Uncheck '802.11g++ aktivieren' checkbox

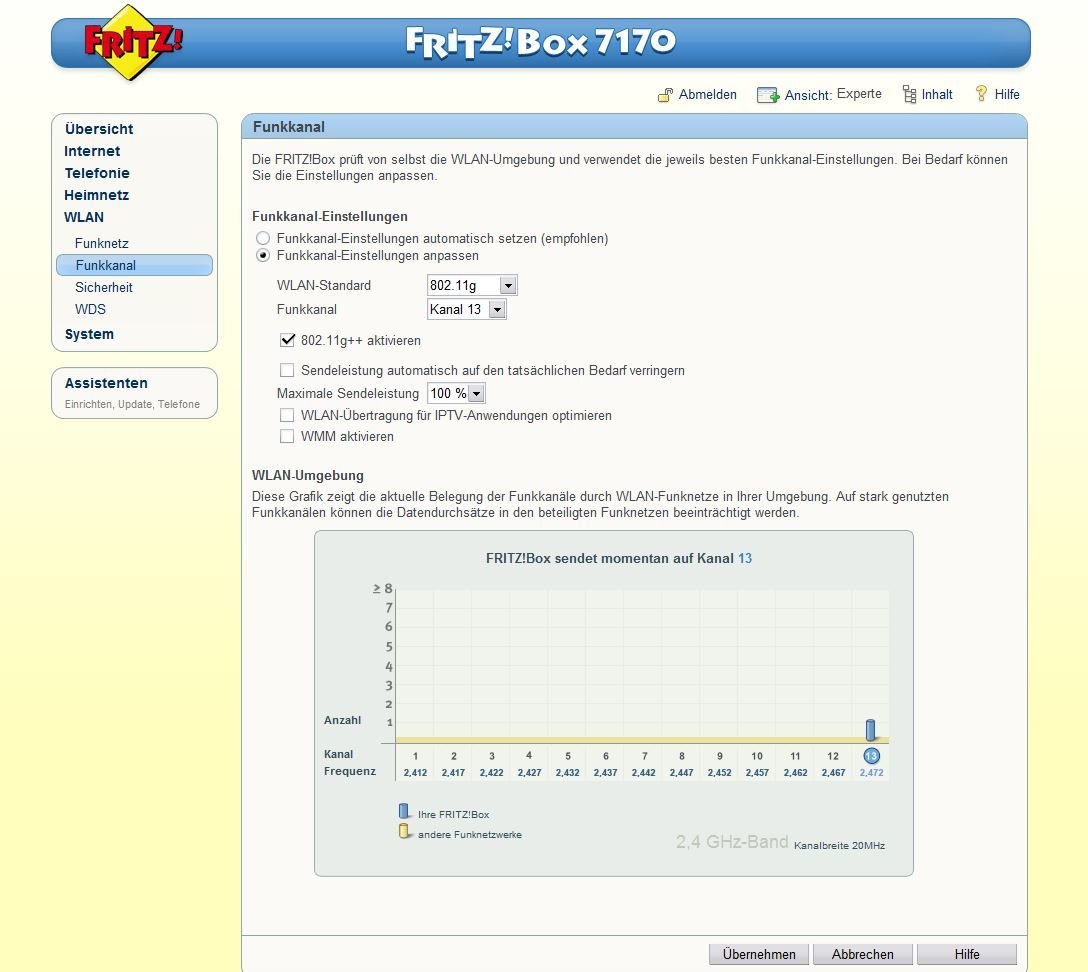[x=287, y=341]
